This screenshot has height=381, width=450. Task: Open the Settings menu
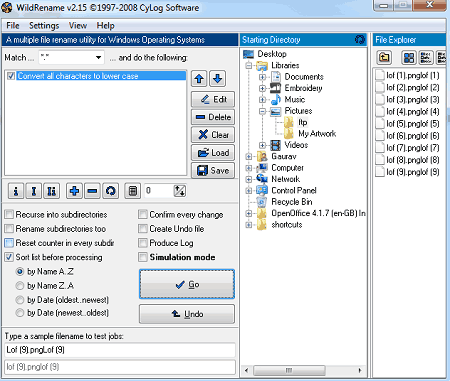click(44, 26)
